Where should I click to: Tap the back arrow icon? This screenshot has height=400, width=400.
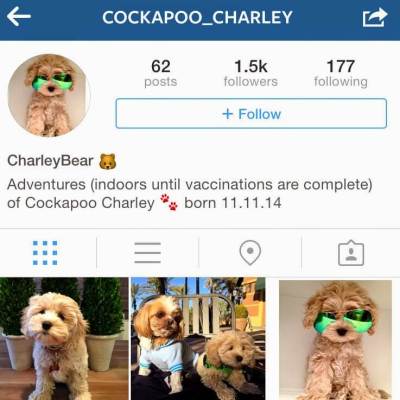click(19, 17)
